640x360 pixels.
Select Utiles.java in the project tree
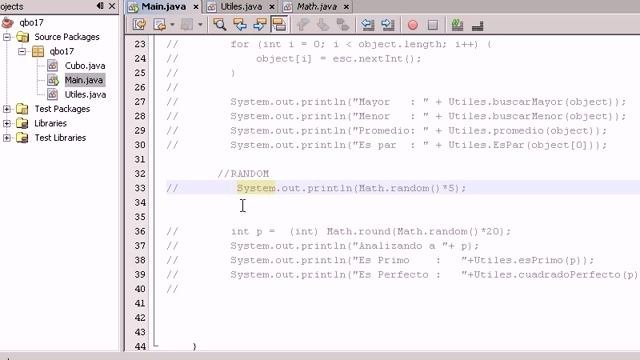click(x=85, y=95)
